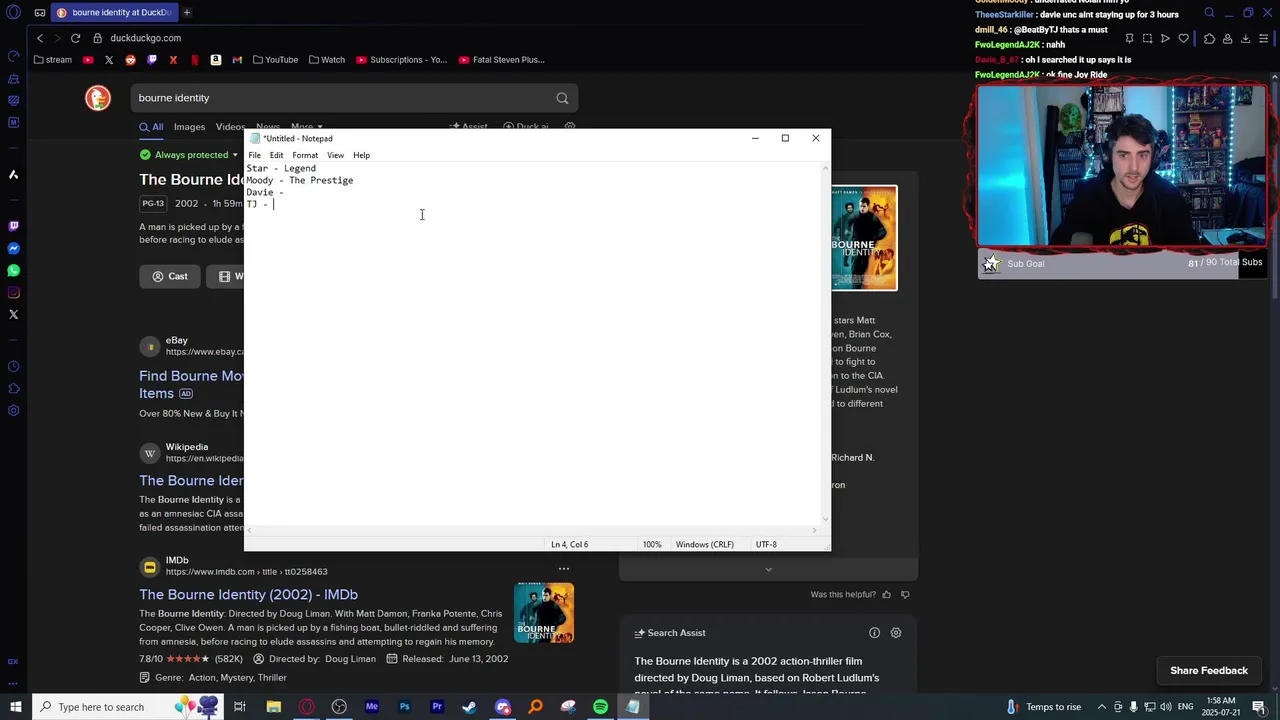Screen dimensions: 1280x720
Task: Expand the info panel with the down chevron
Action: 768,570
